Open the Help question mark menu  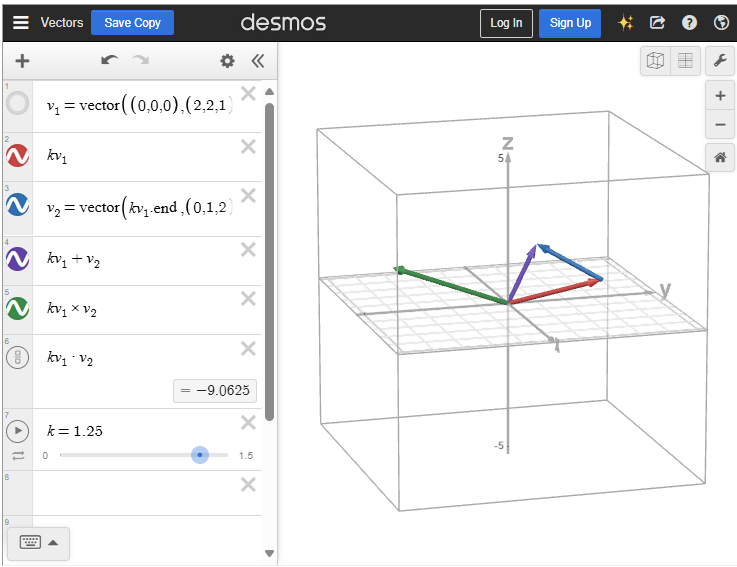click(x=689, y=22)
